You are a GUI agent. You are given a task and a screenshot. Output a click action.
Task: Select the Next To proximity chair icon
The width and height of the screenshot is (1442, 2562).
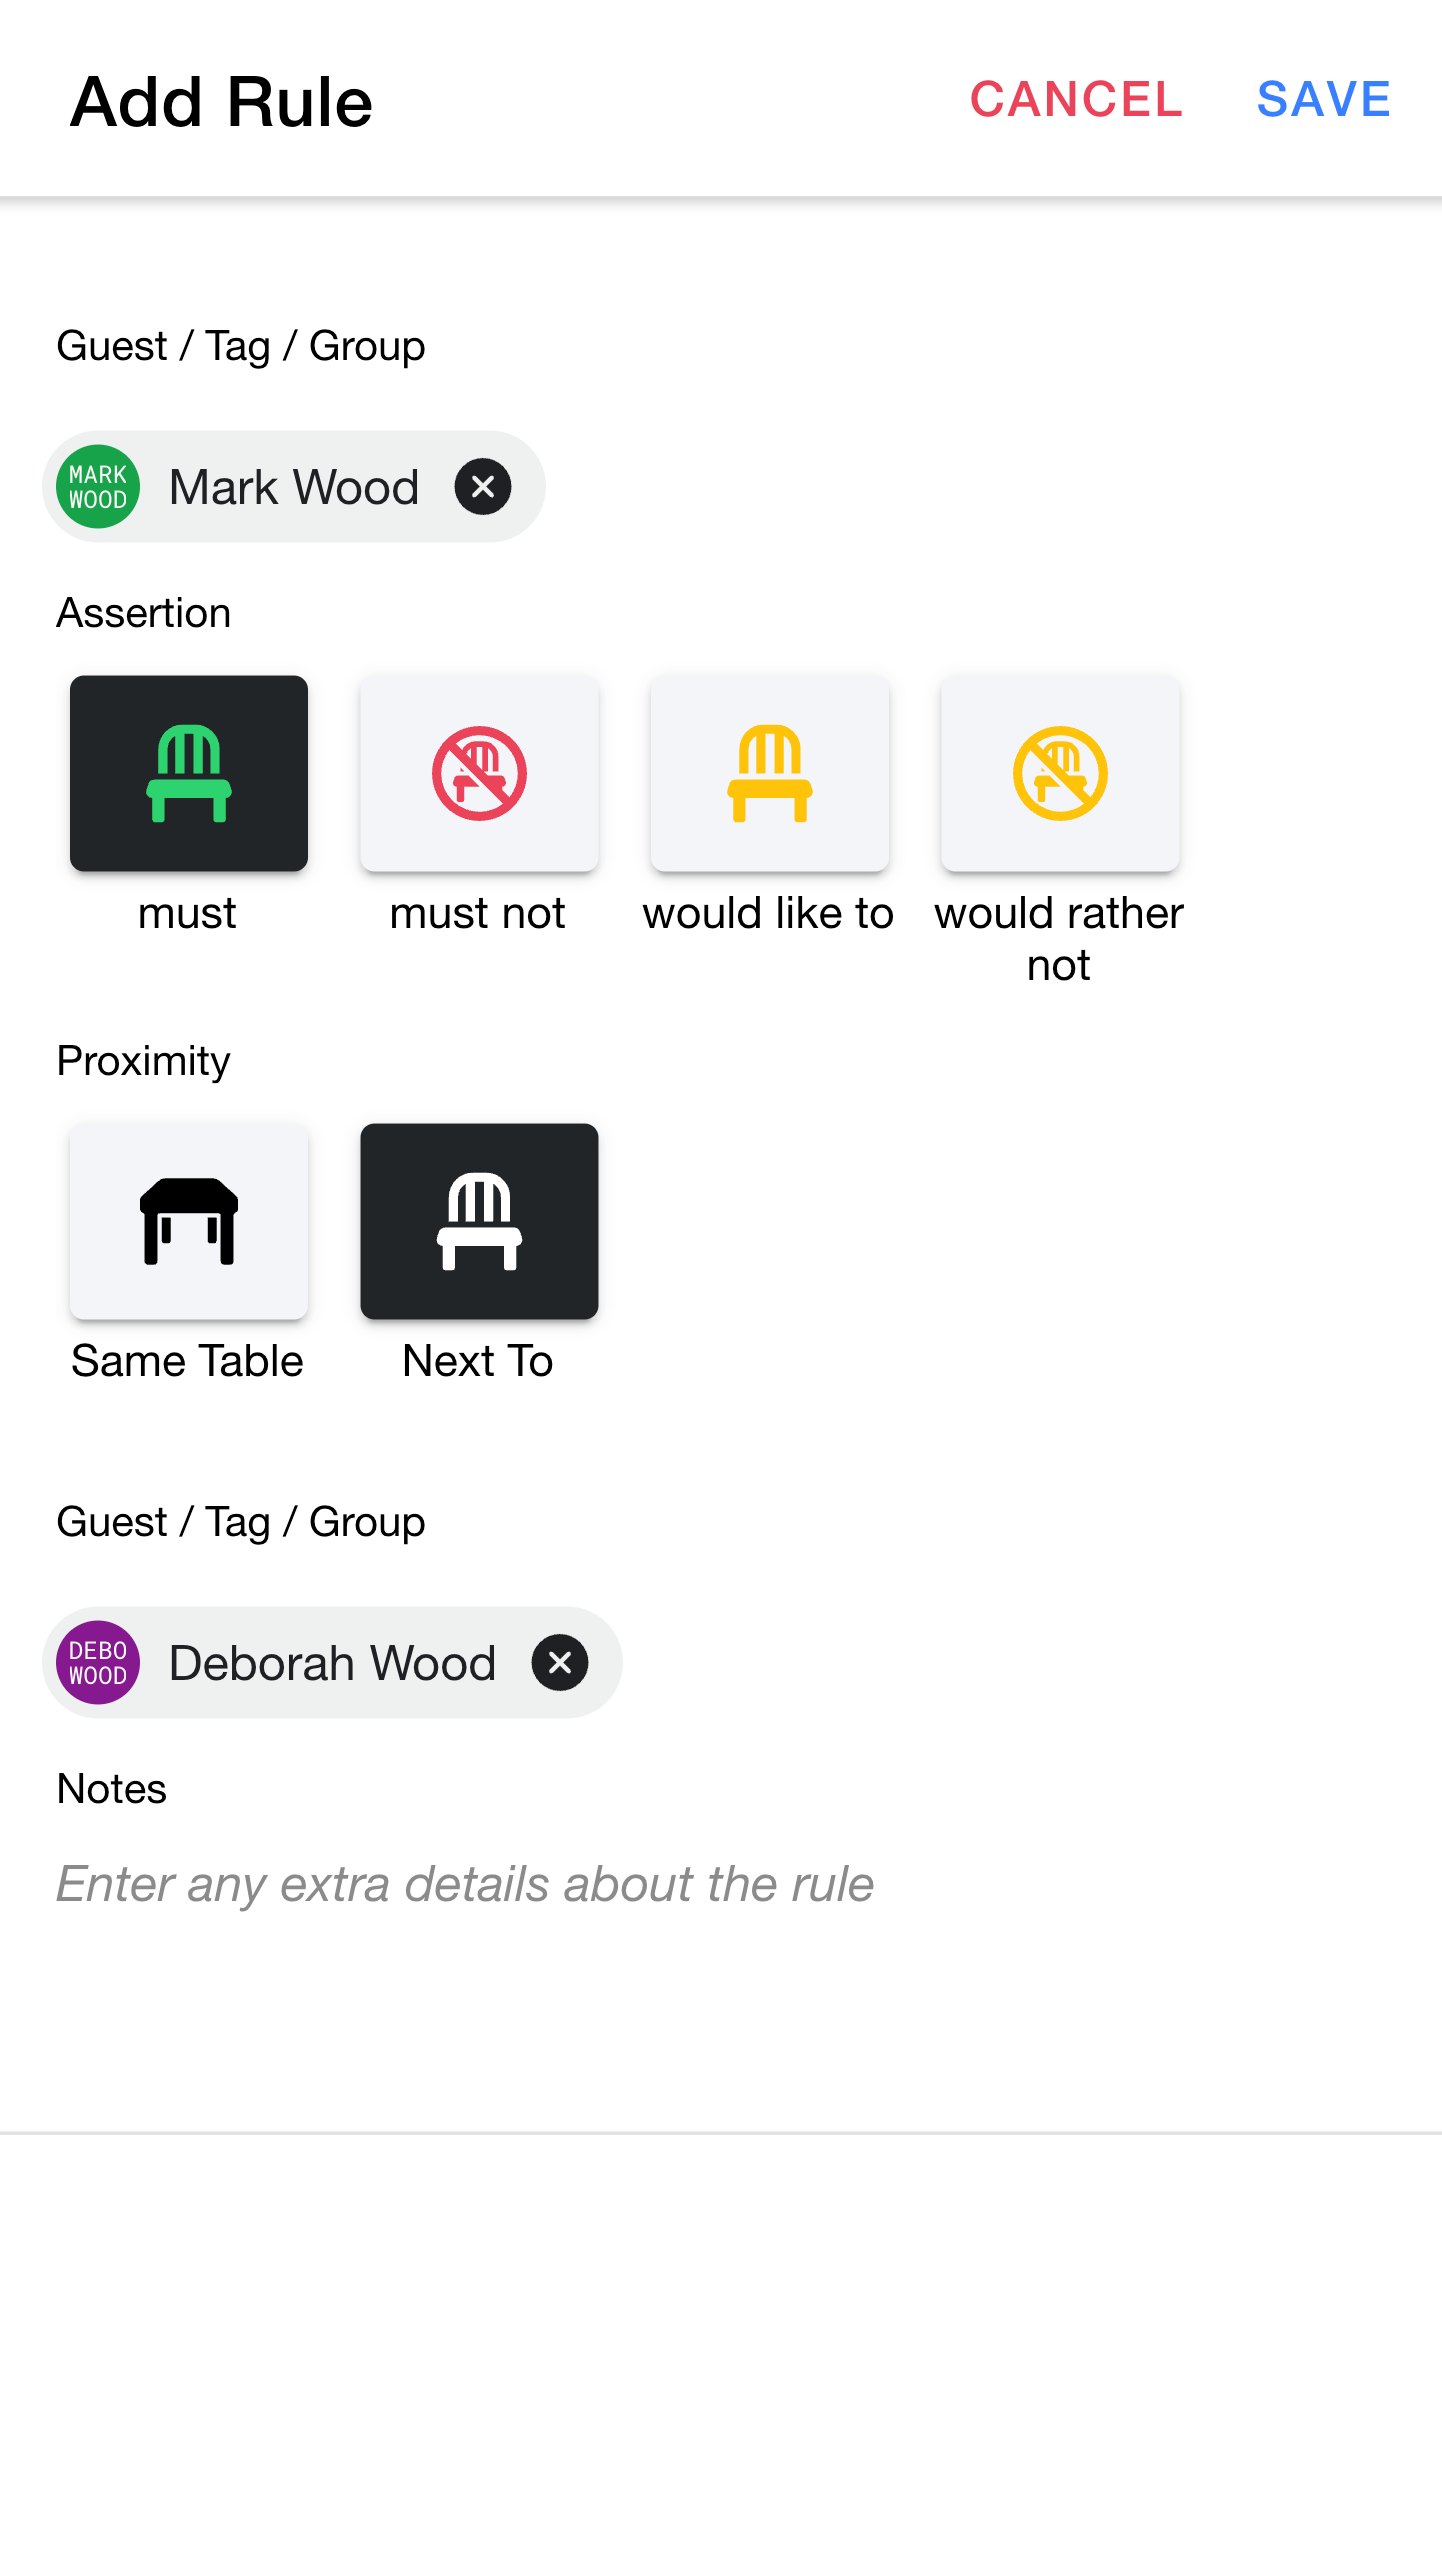(x=479, y=1221)
